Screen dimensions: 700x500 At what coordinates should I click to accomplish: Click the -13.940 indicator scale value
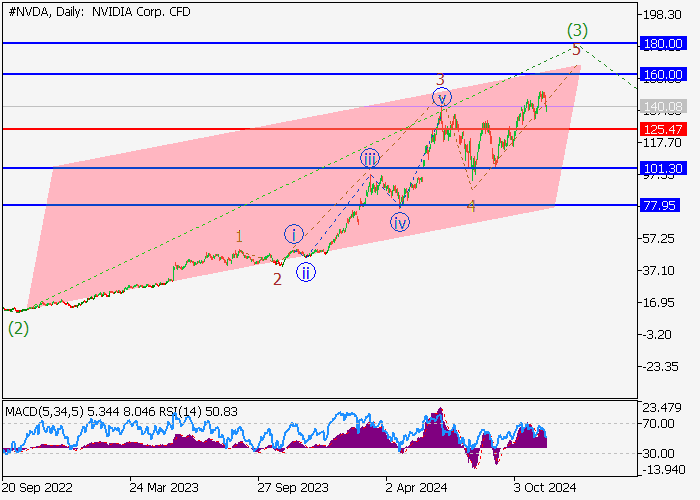(x=664, y=470)
